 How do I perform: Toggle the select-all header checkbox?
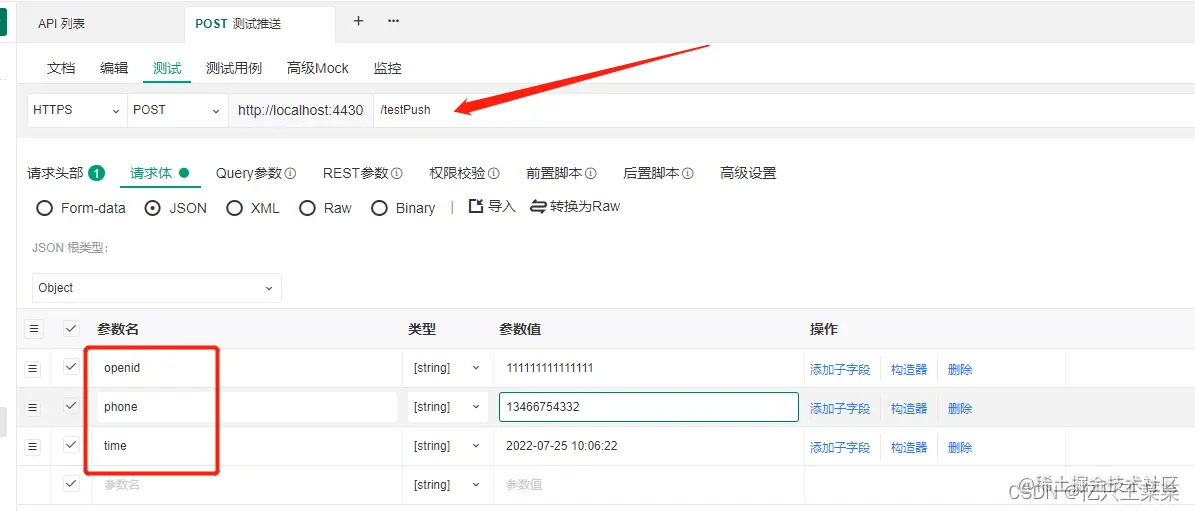click(x=71, y=328)
